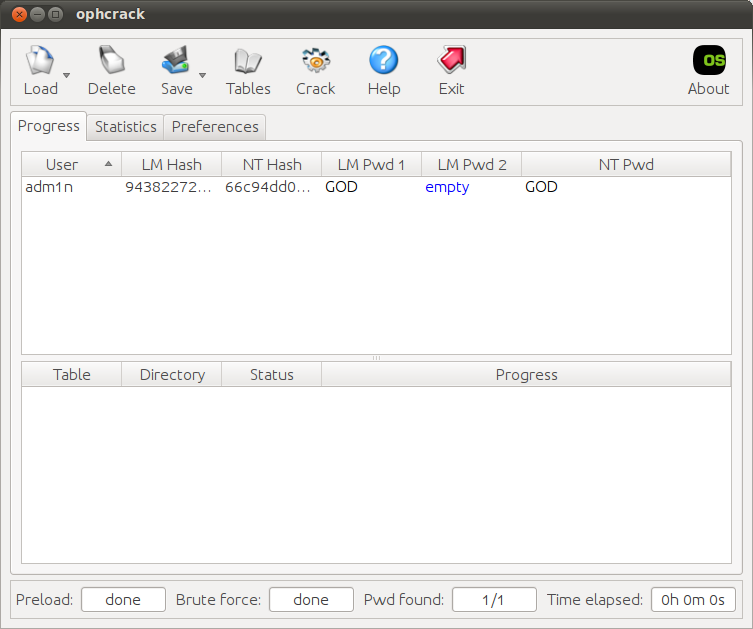Click the Status column header
The height and width of the screenshot is (629, 753).
[272, 375]
